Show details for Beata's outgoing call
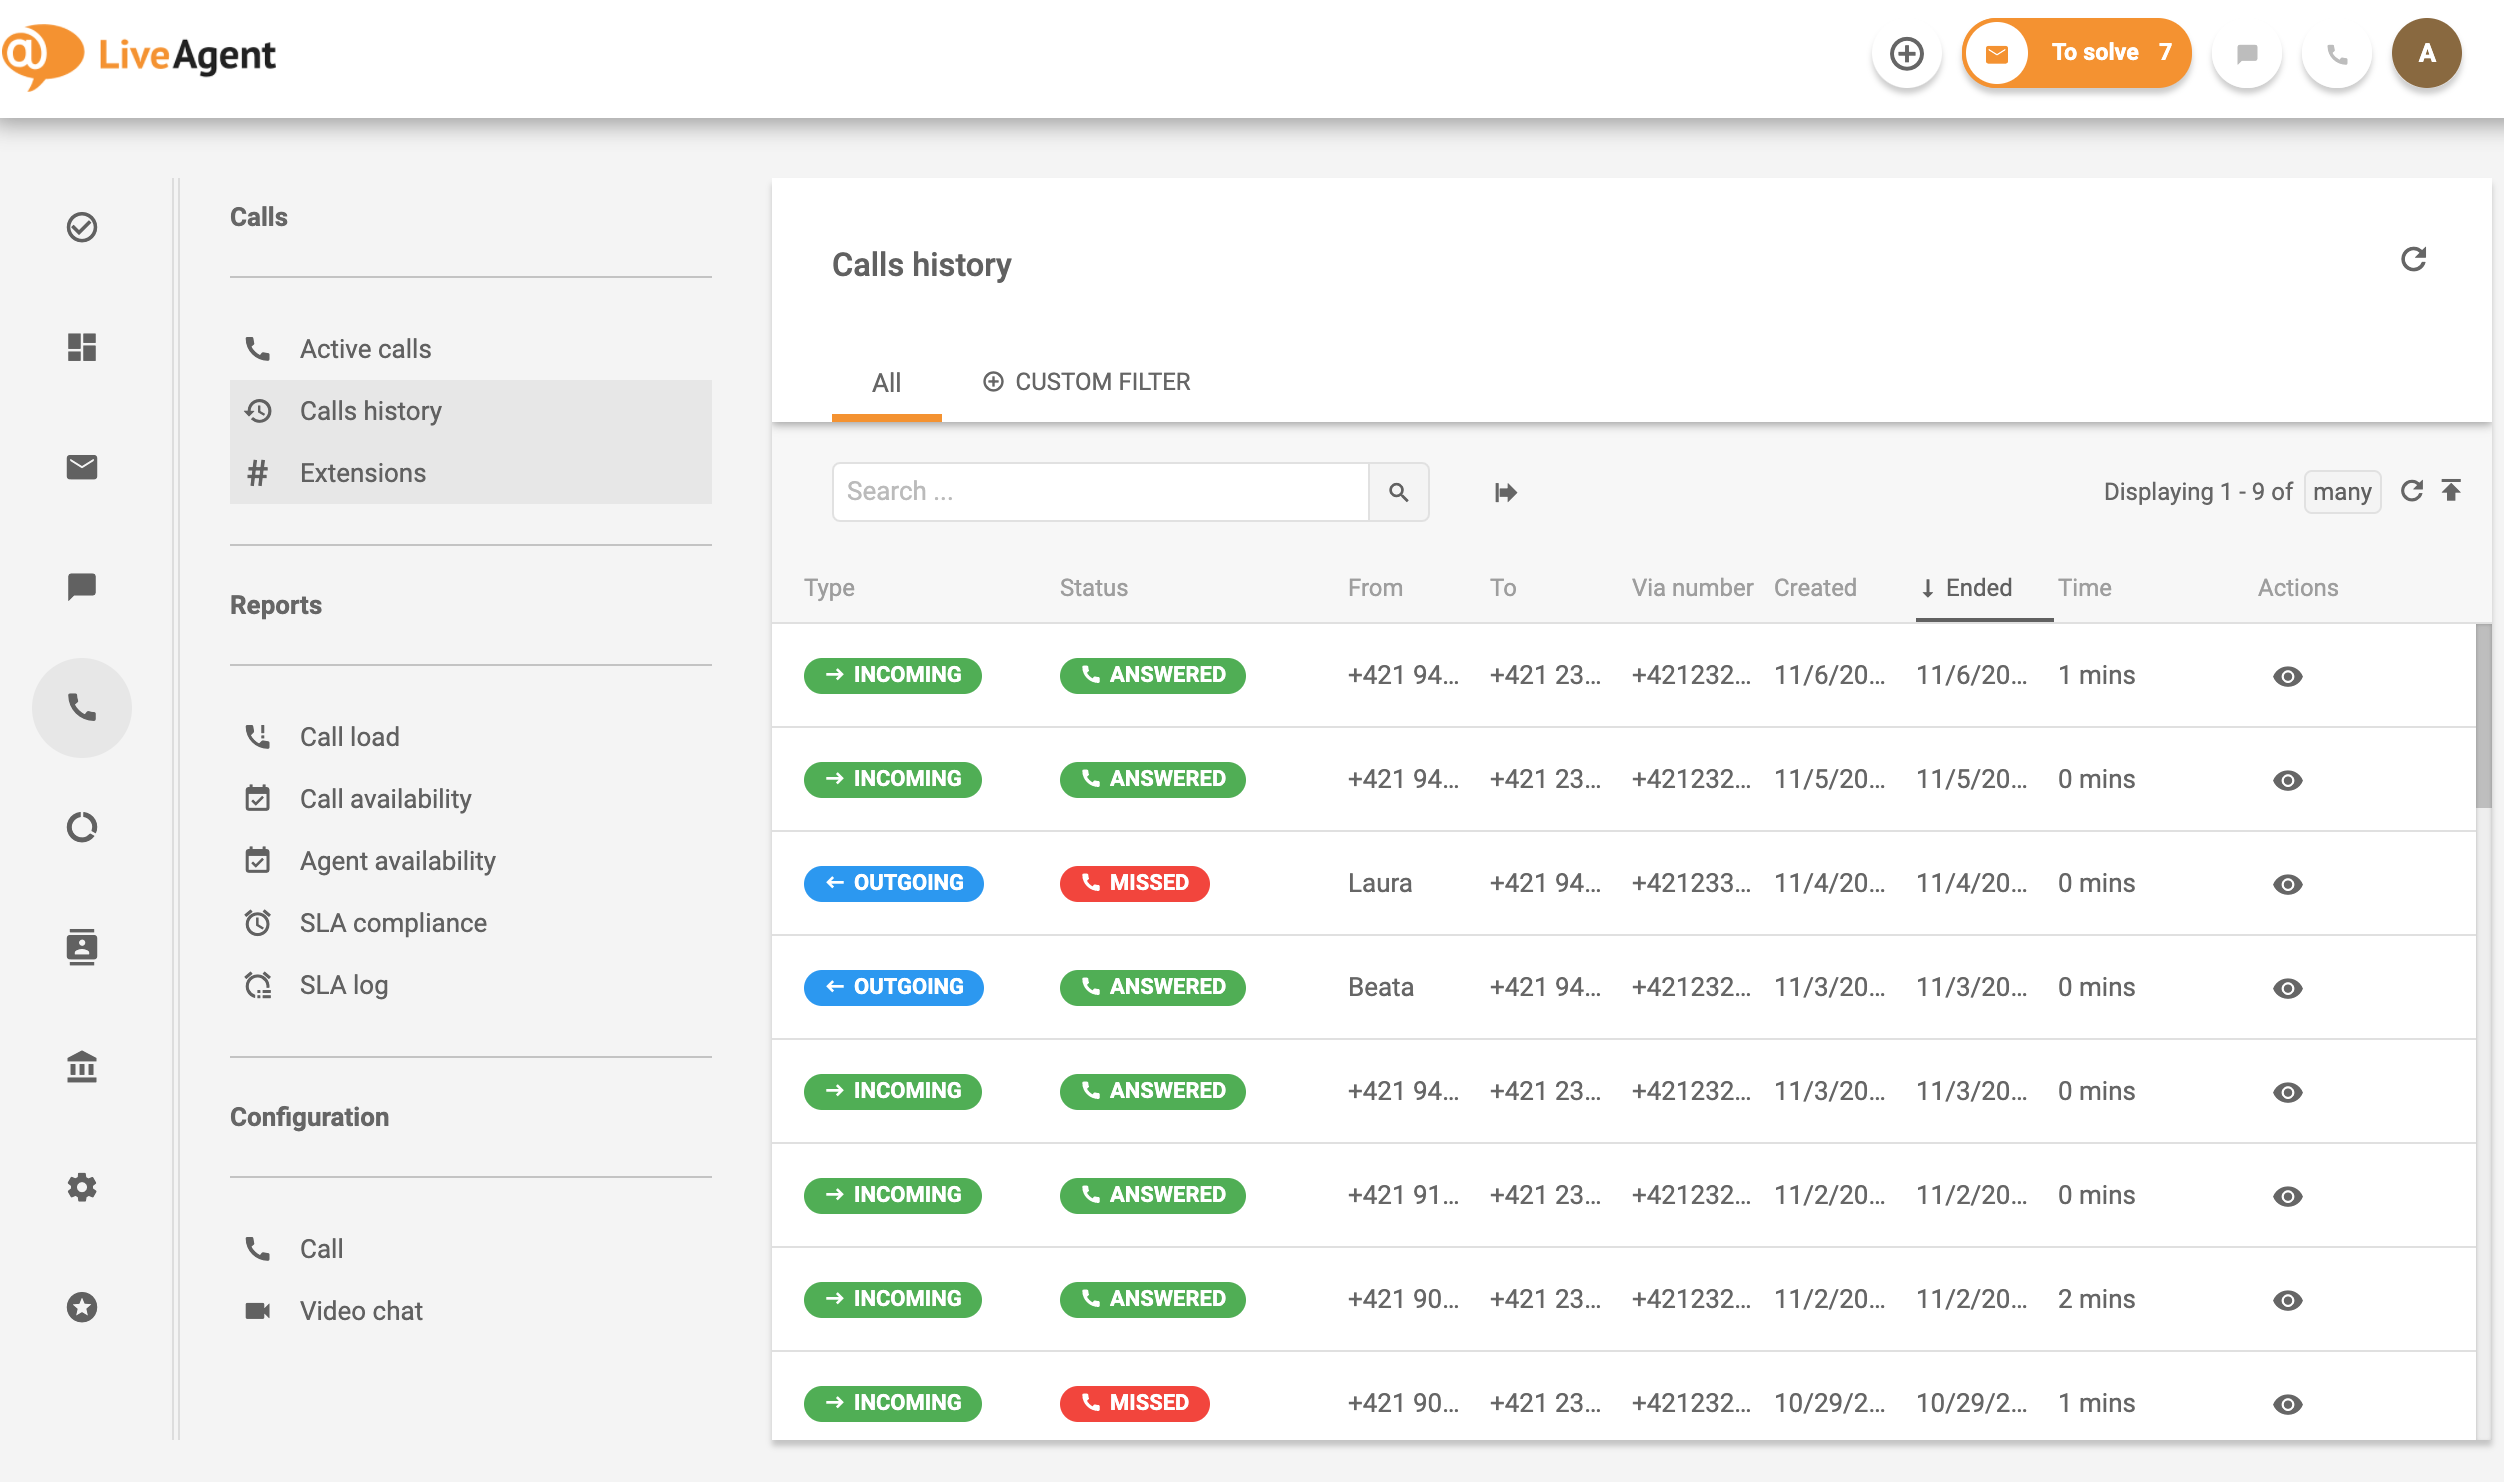The width and height of the screenshot is (2504, 1482). tap(2287, 989)
